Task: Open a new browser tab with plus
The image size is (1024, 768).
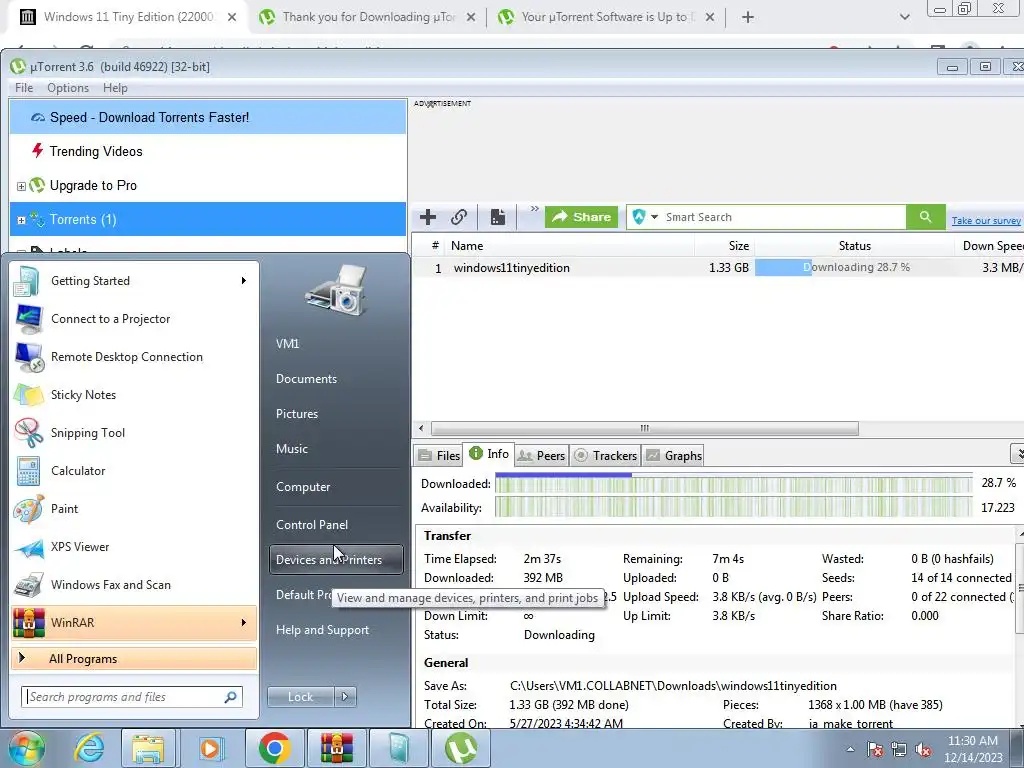Action: 748,17
